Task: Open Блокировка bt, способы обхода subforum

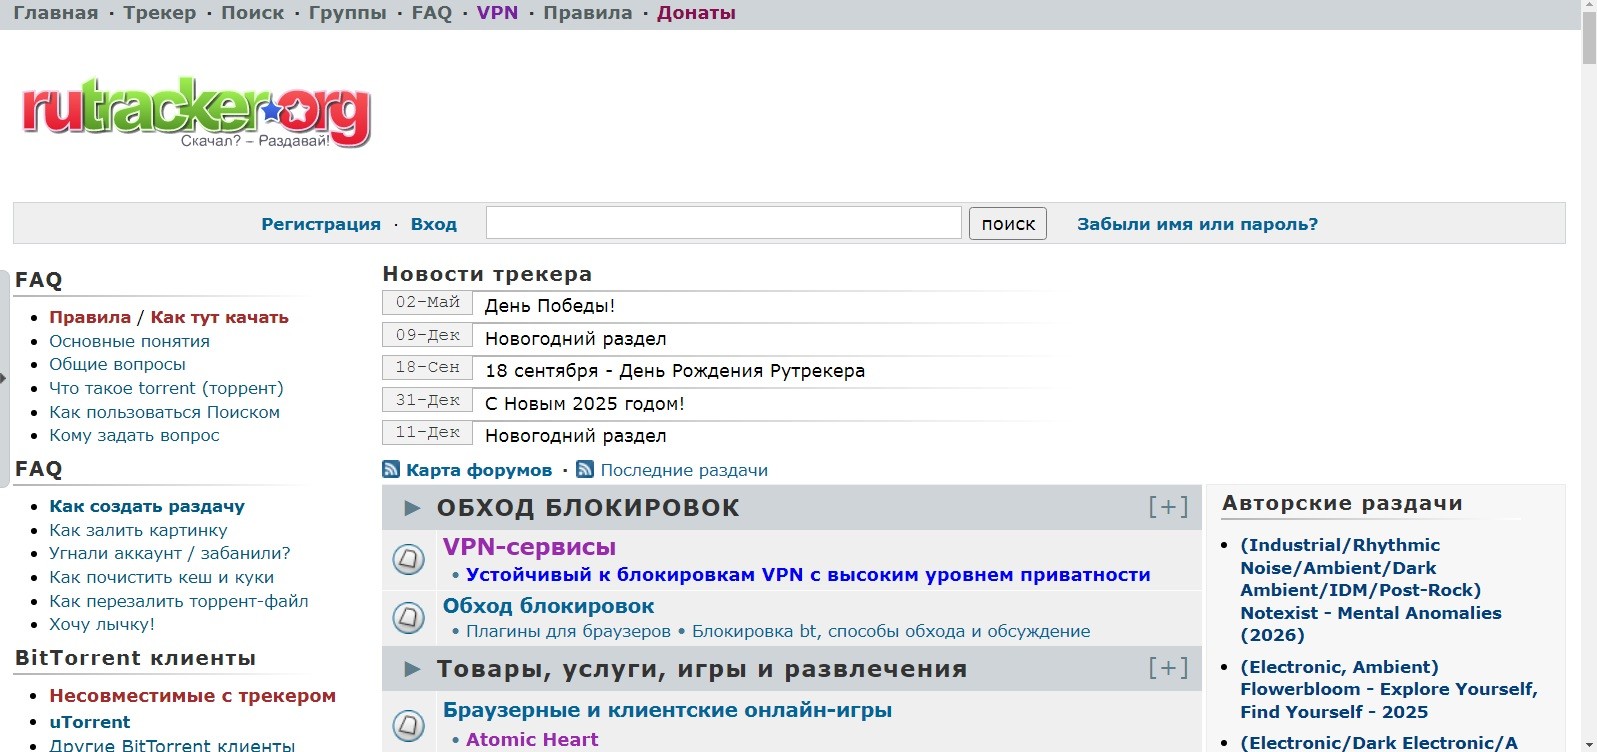Action: coord(891,632)
